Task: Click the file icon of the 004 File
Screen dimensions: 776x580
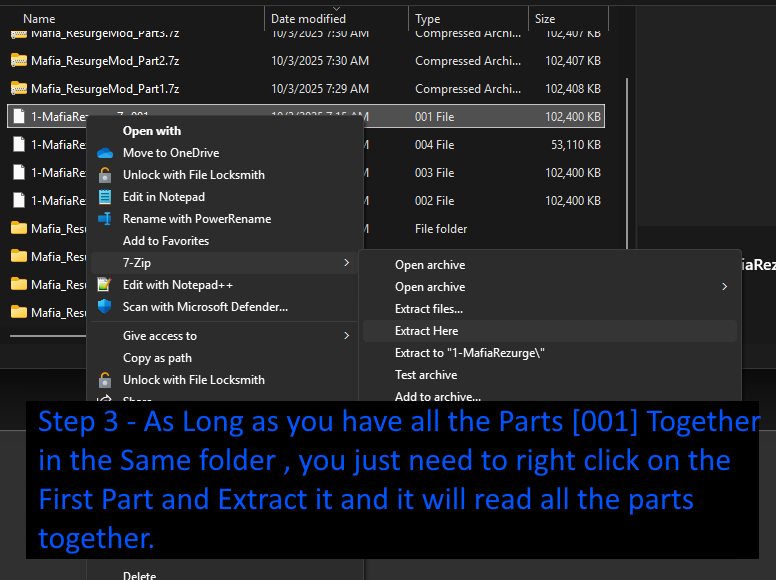Action: (x=18, y=145)
